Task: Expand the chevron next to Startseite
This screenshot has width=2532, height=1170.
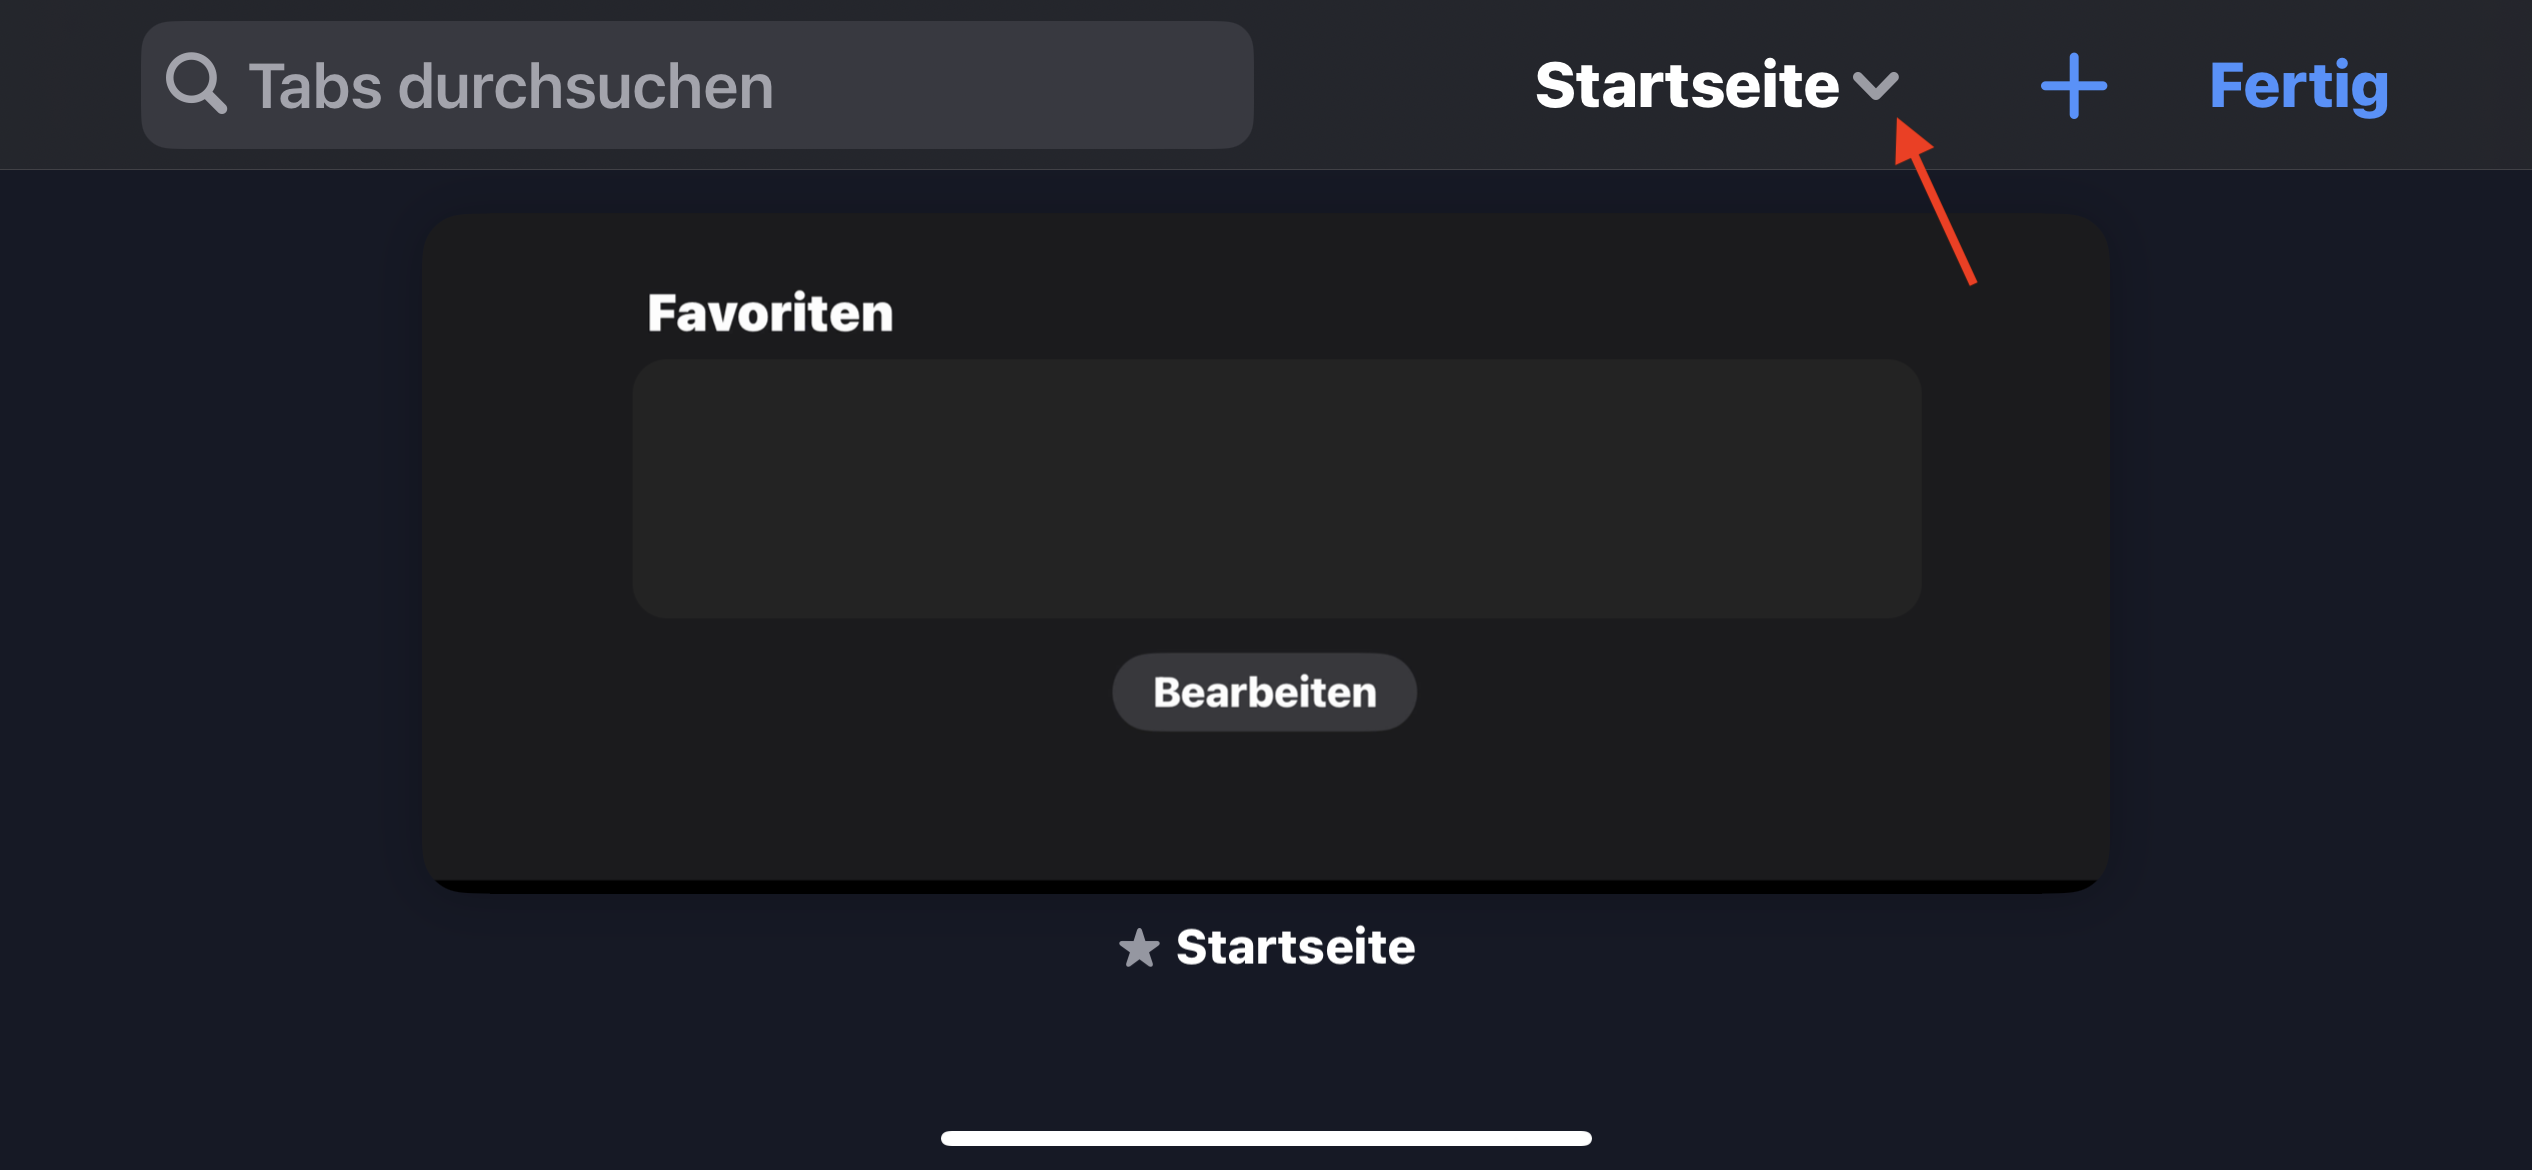Action: click(x=1875, y=86)
